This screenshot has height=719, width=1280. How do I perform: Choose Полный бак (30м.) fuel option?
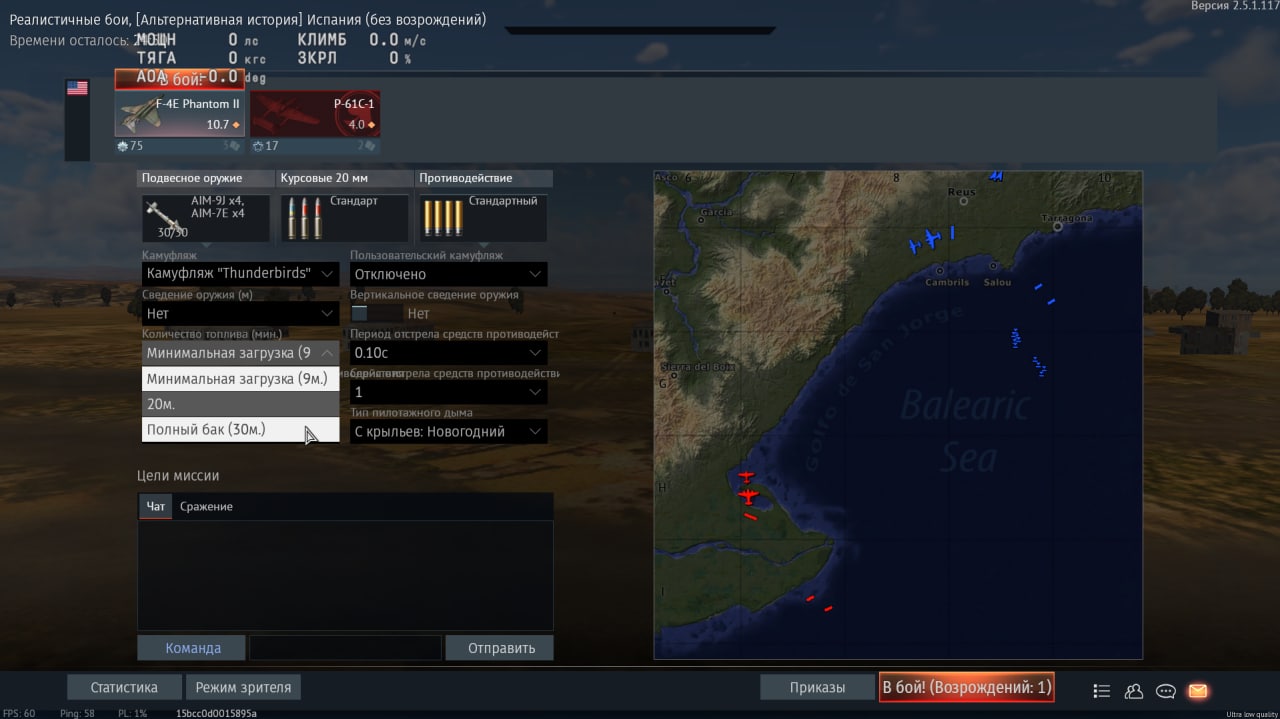click(x=240, y=429)
